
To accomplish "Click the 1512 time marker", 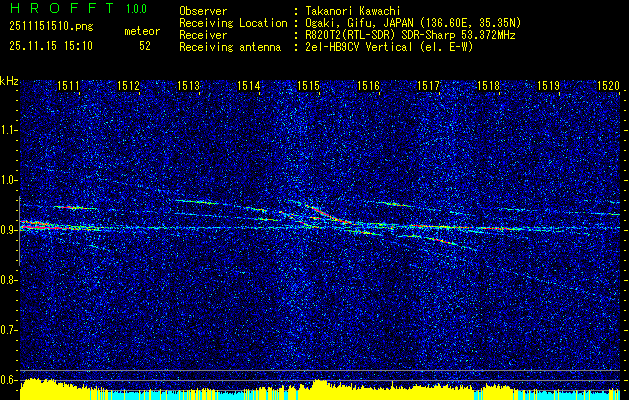I will [128, 85].
